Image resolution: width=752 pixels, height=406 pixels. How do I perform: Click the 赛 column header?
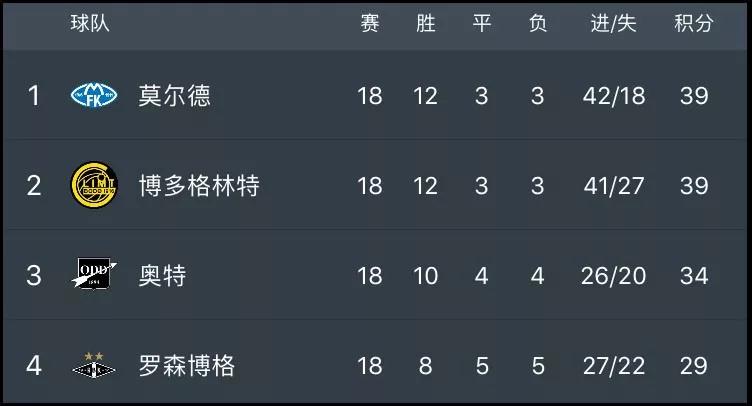370,23
